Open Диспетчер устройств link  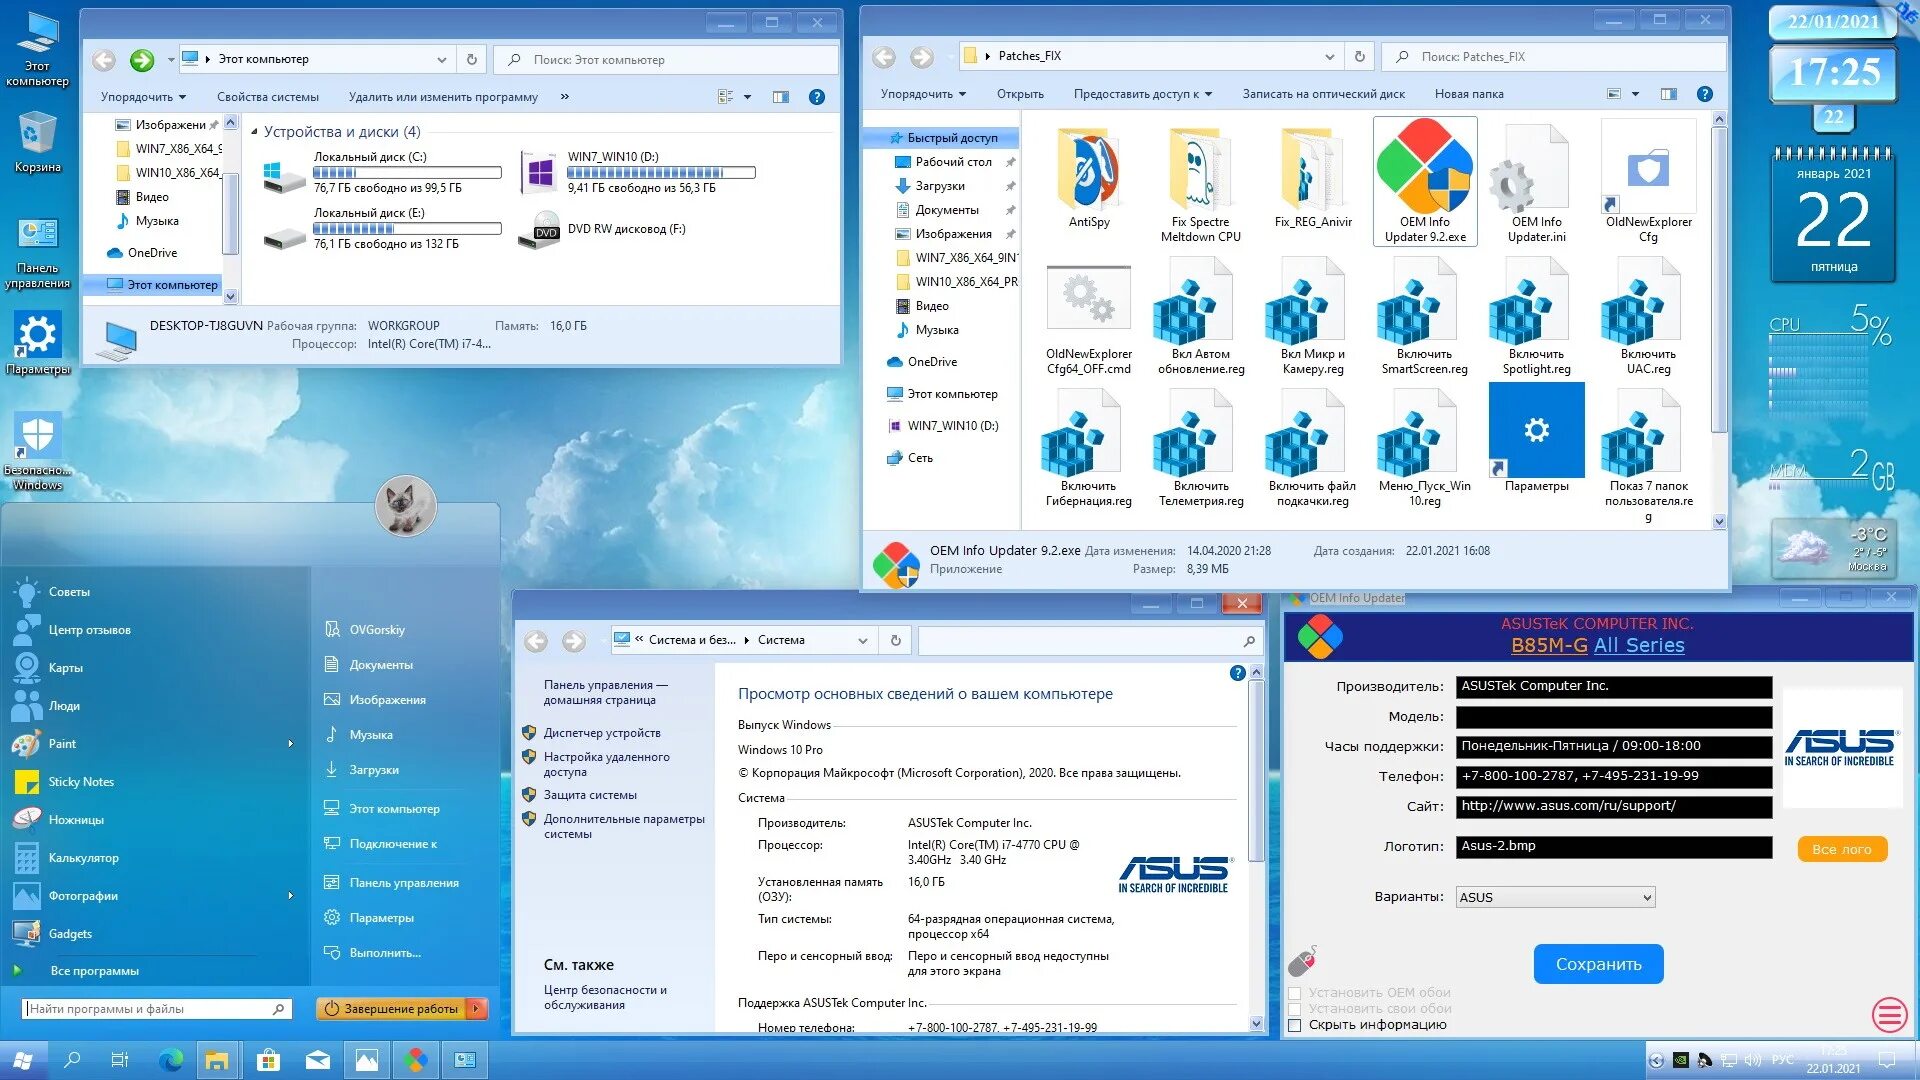click(x=602, y=733)
